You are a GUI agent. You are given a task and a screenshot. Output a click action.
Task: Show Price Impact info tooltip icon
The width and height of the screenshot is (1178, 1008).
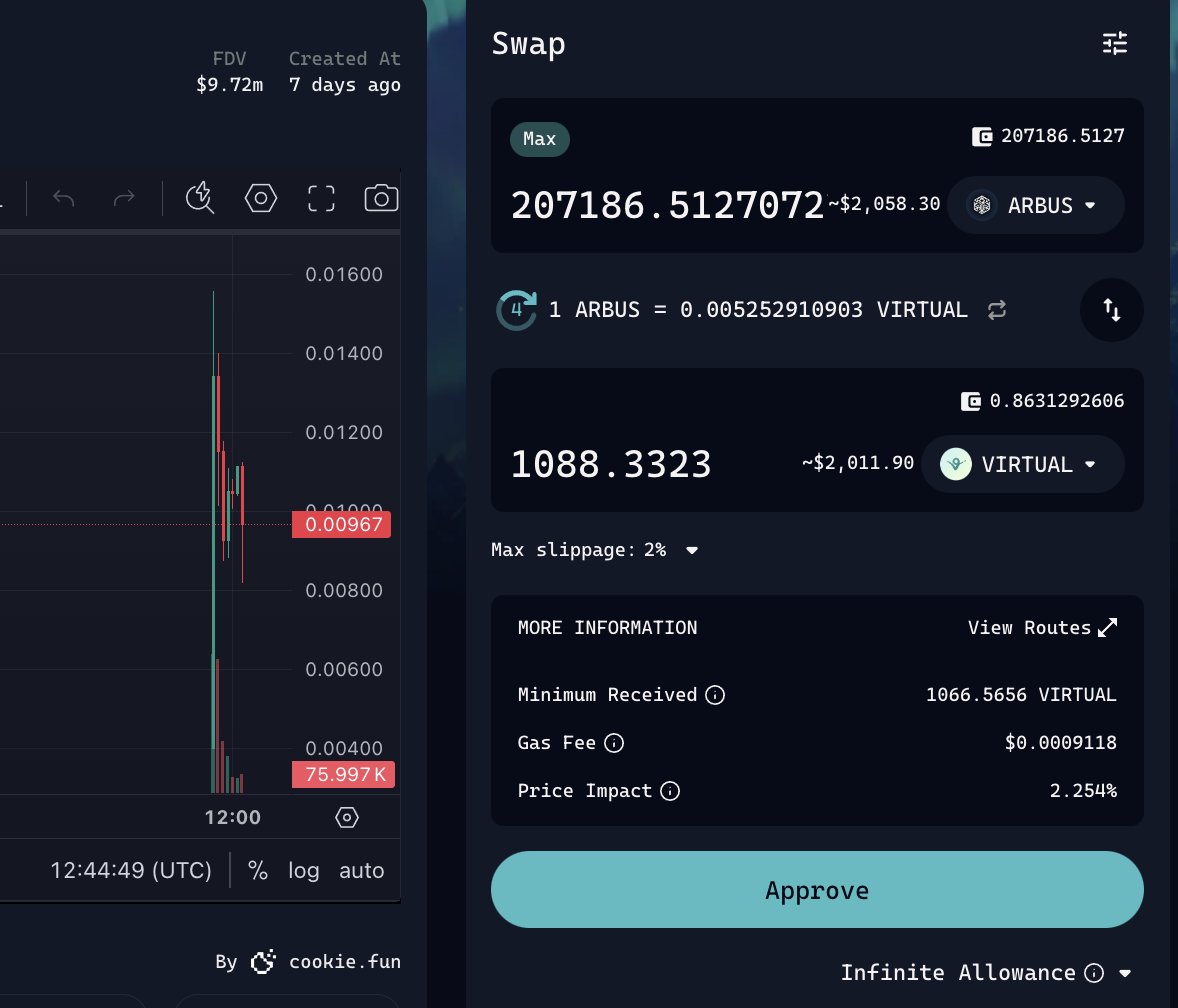pyautogui.click(x=670, y=791)
